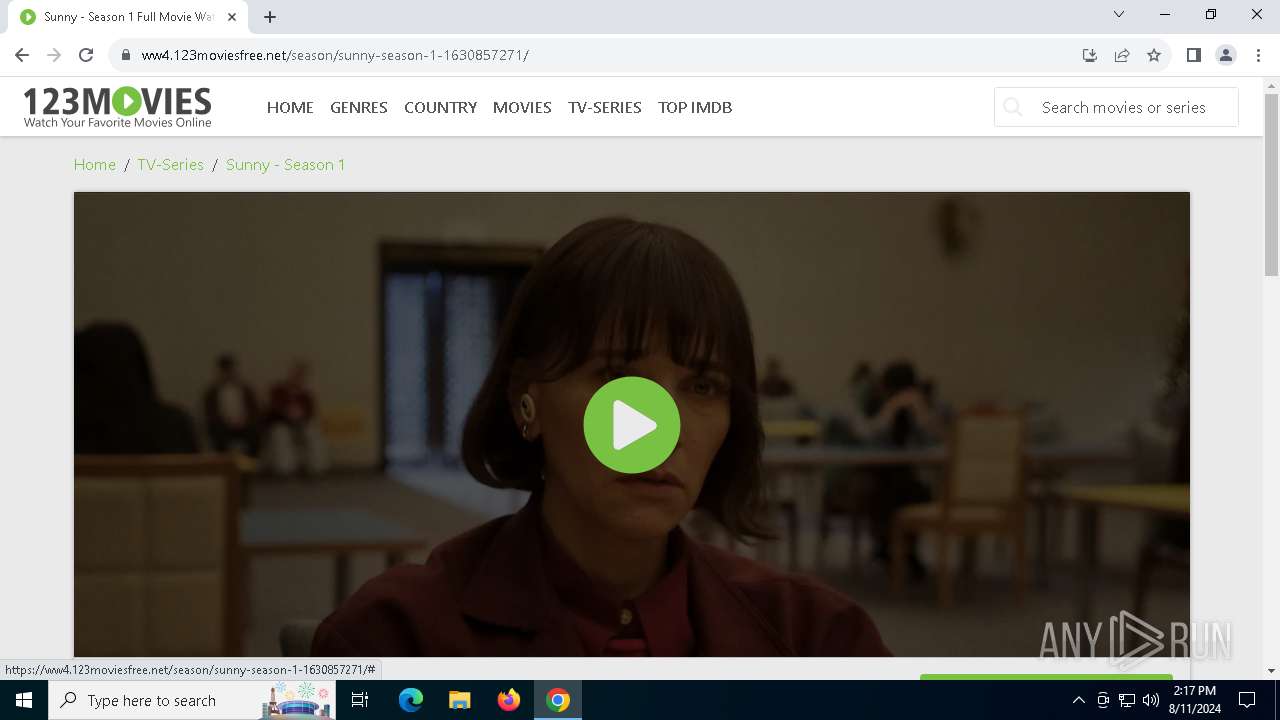The image size is (1280, 720).
Task: Click the 123Movies site logo
Action: (118, 107)
